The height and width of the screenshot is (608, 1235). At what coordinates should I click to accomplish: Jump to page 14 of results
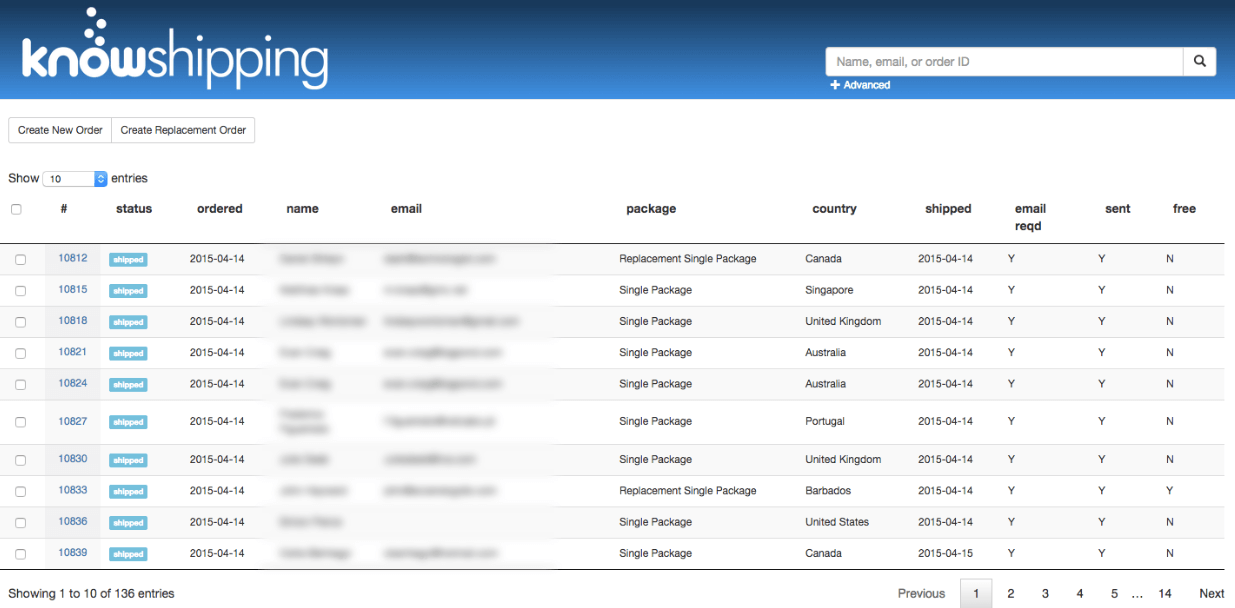point(1165,593)
